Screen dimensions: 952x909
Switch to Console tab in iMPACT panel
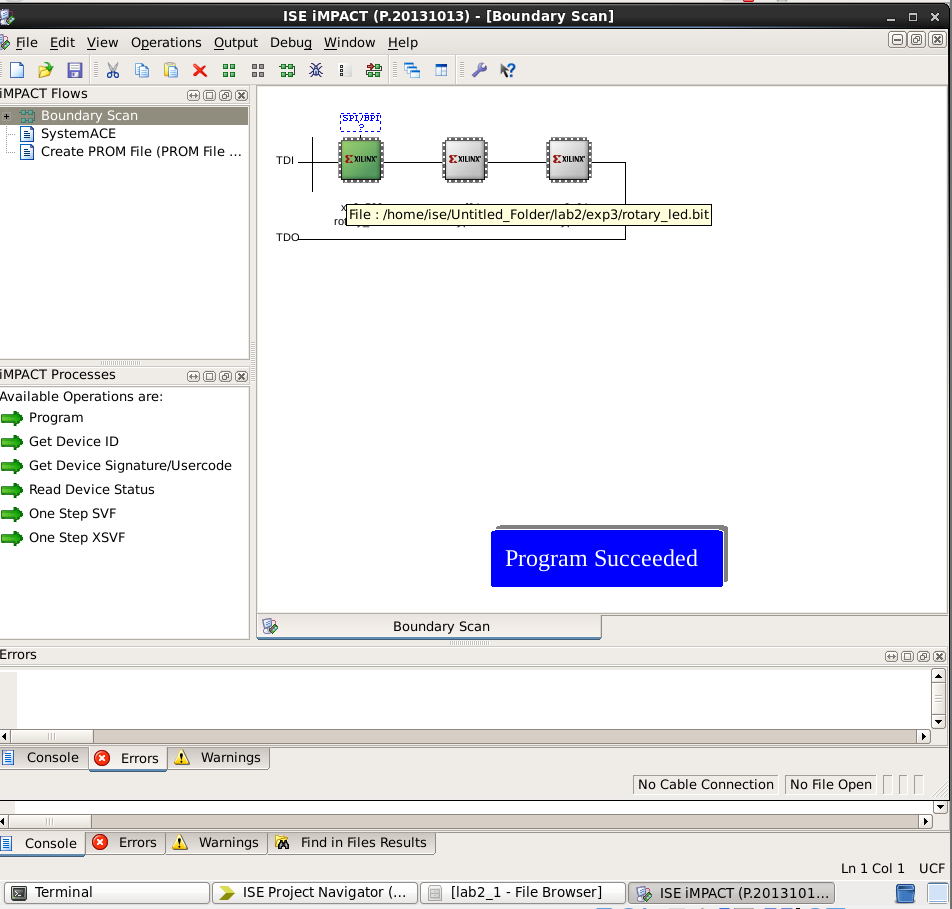pos(44,758)
